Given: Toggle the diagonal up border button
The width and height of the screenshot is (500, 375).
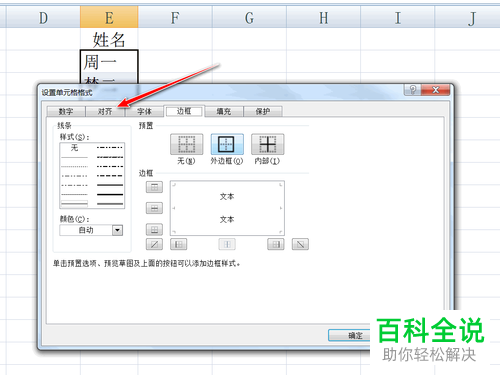Looking at the screenshot, I should (154, 244).
